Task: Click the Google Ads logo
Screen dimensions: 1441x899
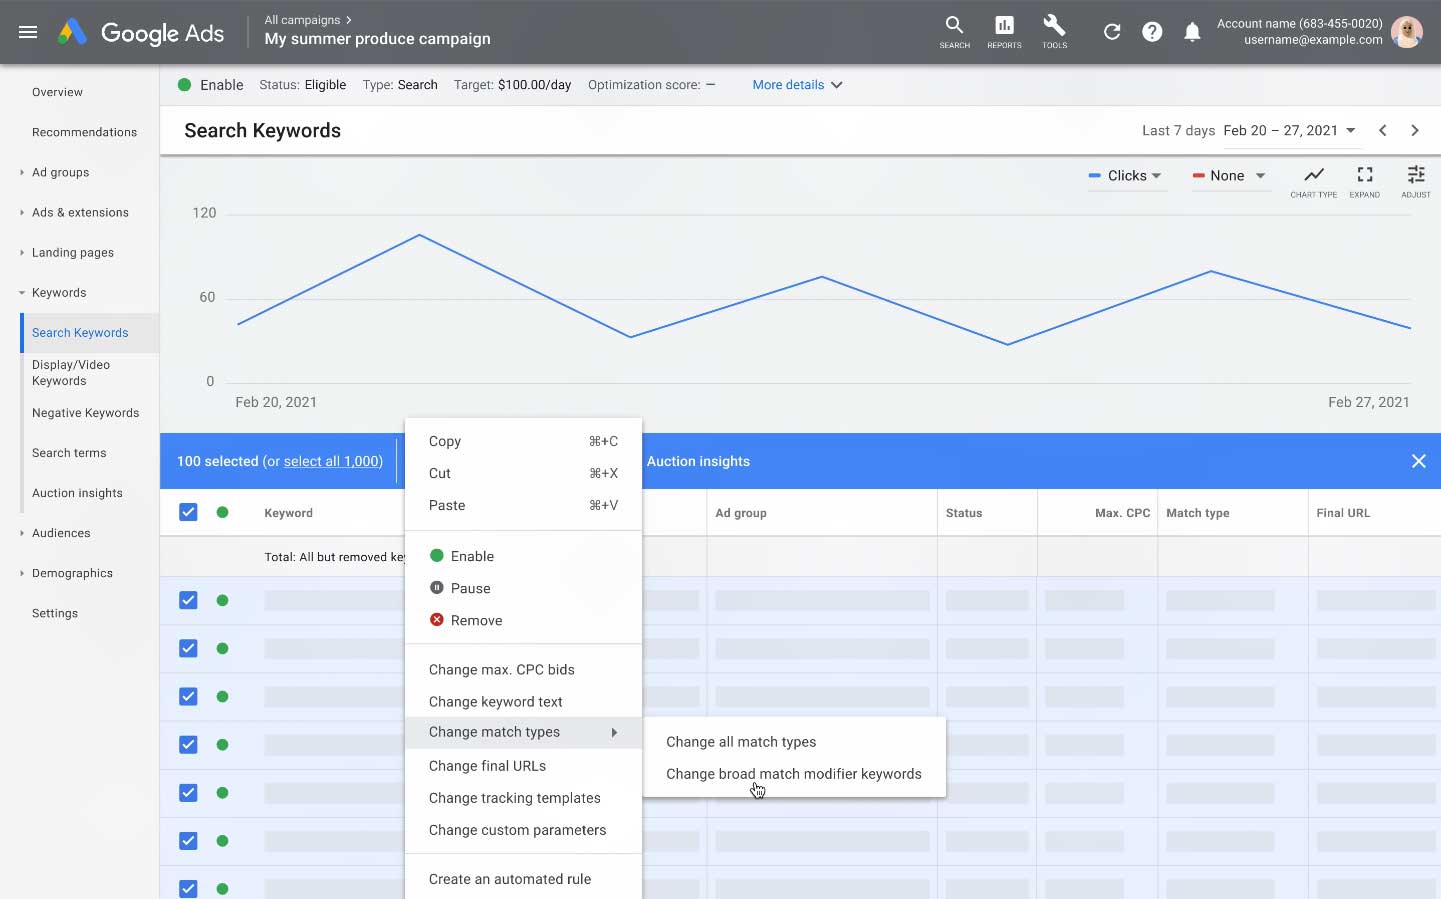Action: click(141, 33)
